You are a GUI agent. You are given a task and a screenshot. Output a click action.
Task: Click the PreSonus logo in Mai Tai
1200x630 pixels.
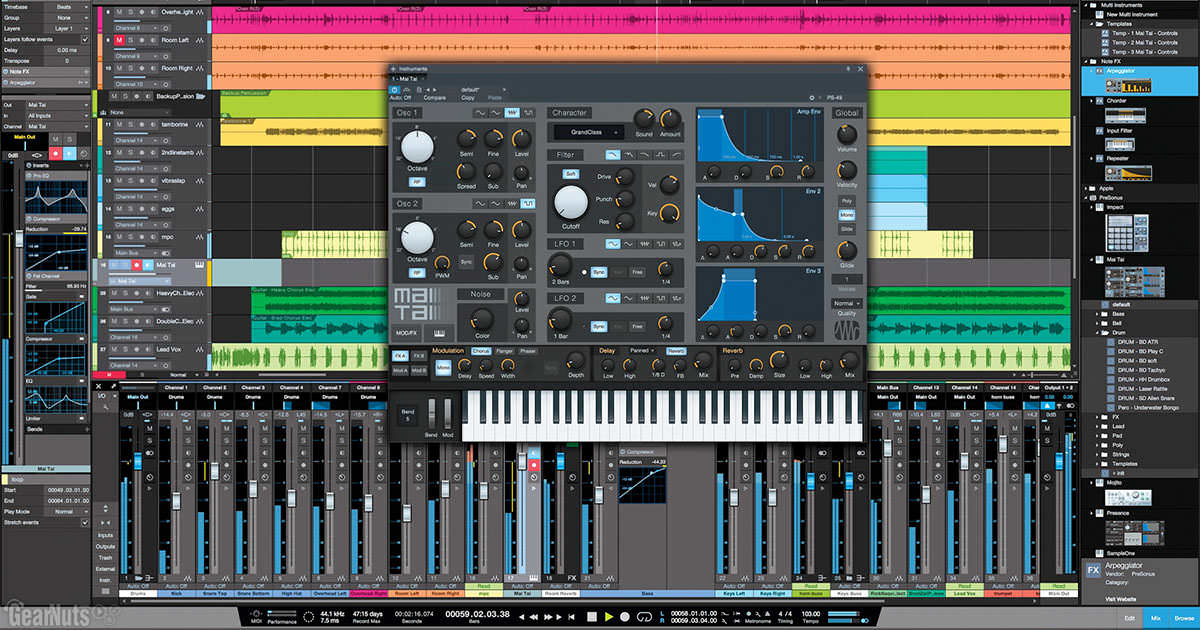pos(846,330)
